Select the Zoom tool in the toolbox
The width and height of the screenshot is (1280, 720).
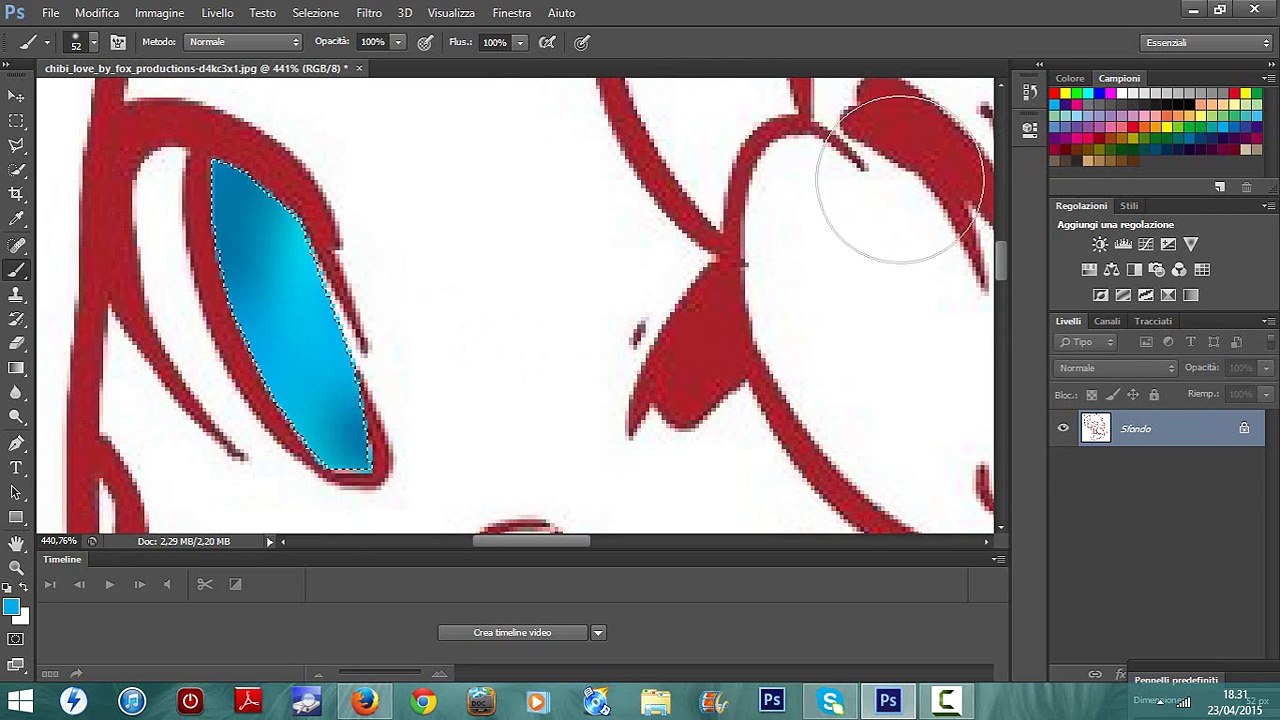click(16, 568)
